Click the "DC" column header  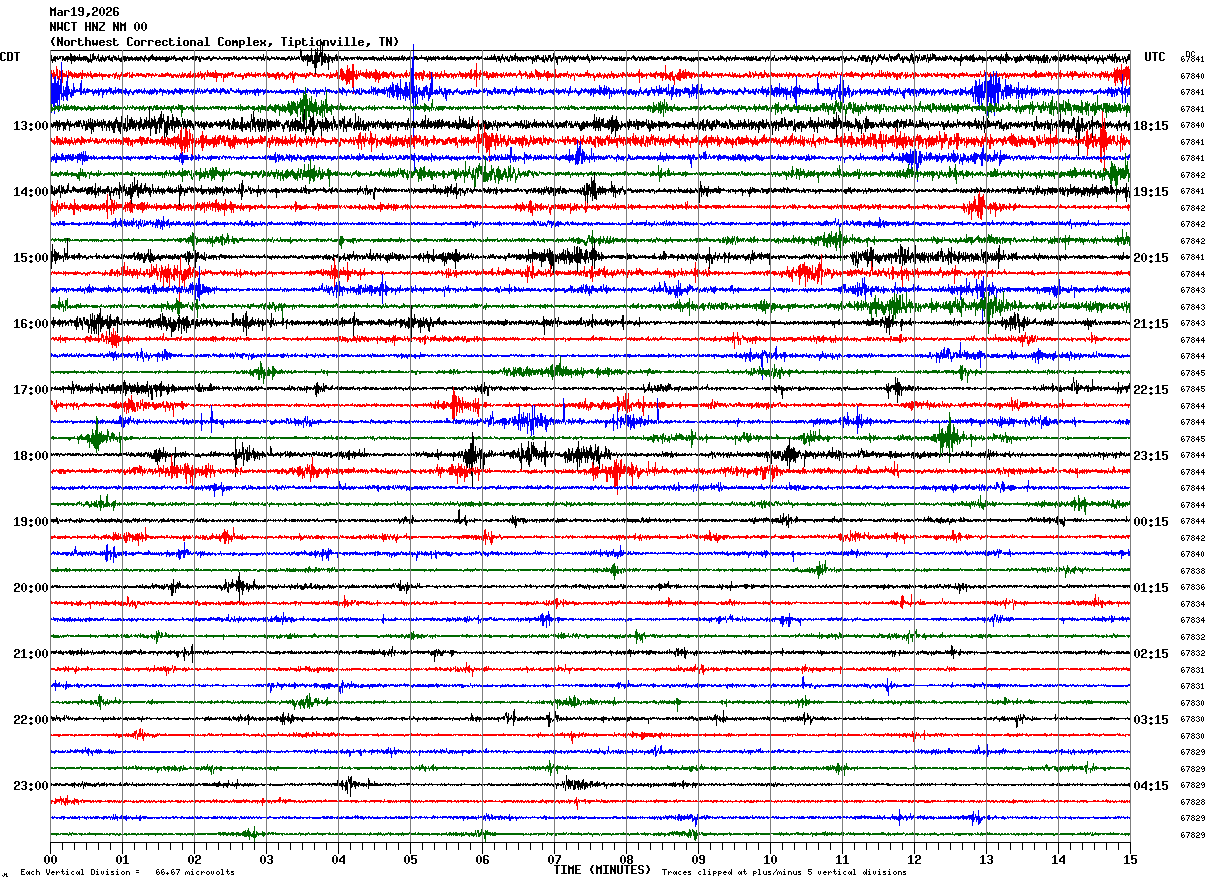1190,54
